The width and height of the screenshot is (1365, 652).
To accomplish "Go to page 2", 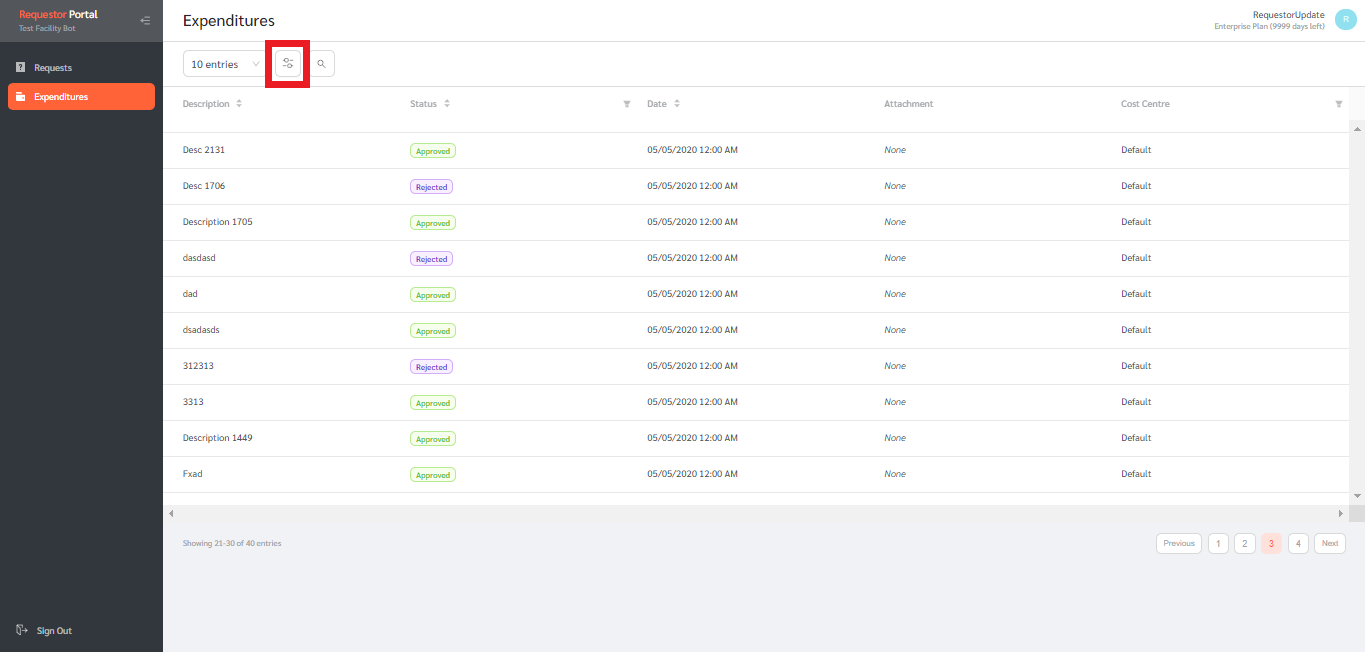I will point(1245,543).
